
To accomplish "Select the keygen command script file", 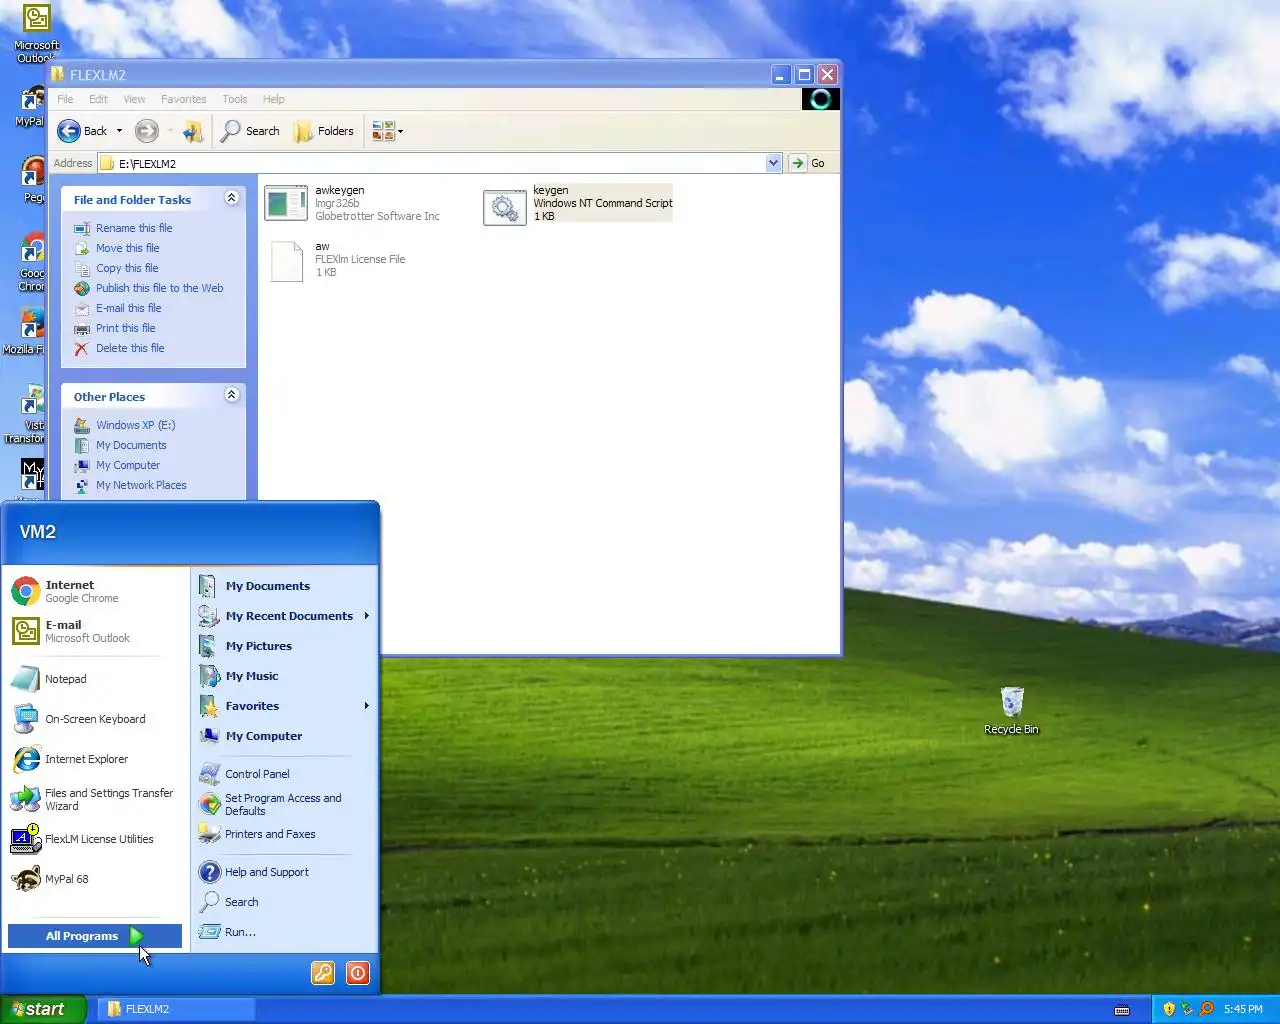I will point(578,204).
